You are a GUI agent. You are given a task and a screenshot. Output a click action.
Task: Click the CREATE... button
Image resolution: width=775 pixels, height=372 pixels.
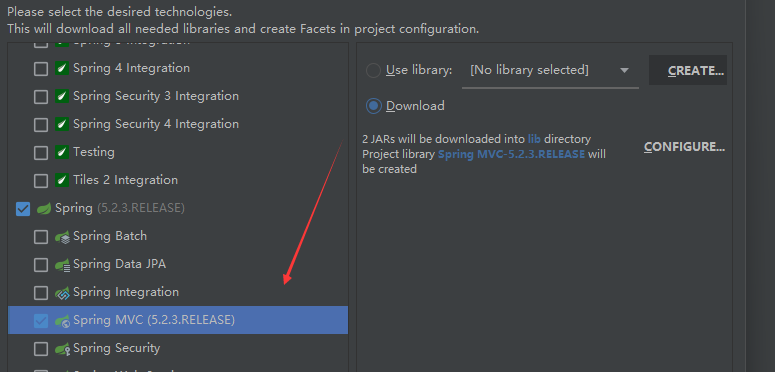tap(688, 70)
